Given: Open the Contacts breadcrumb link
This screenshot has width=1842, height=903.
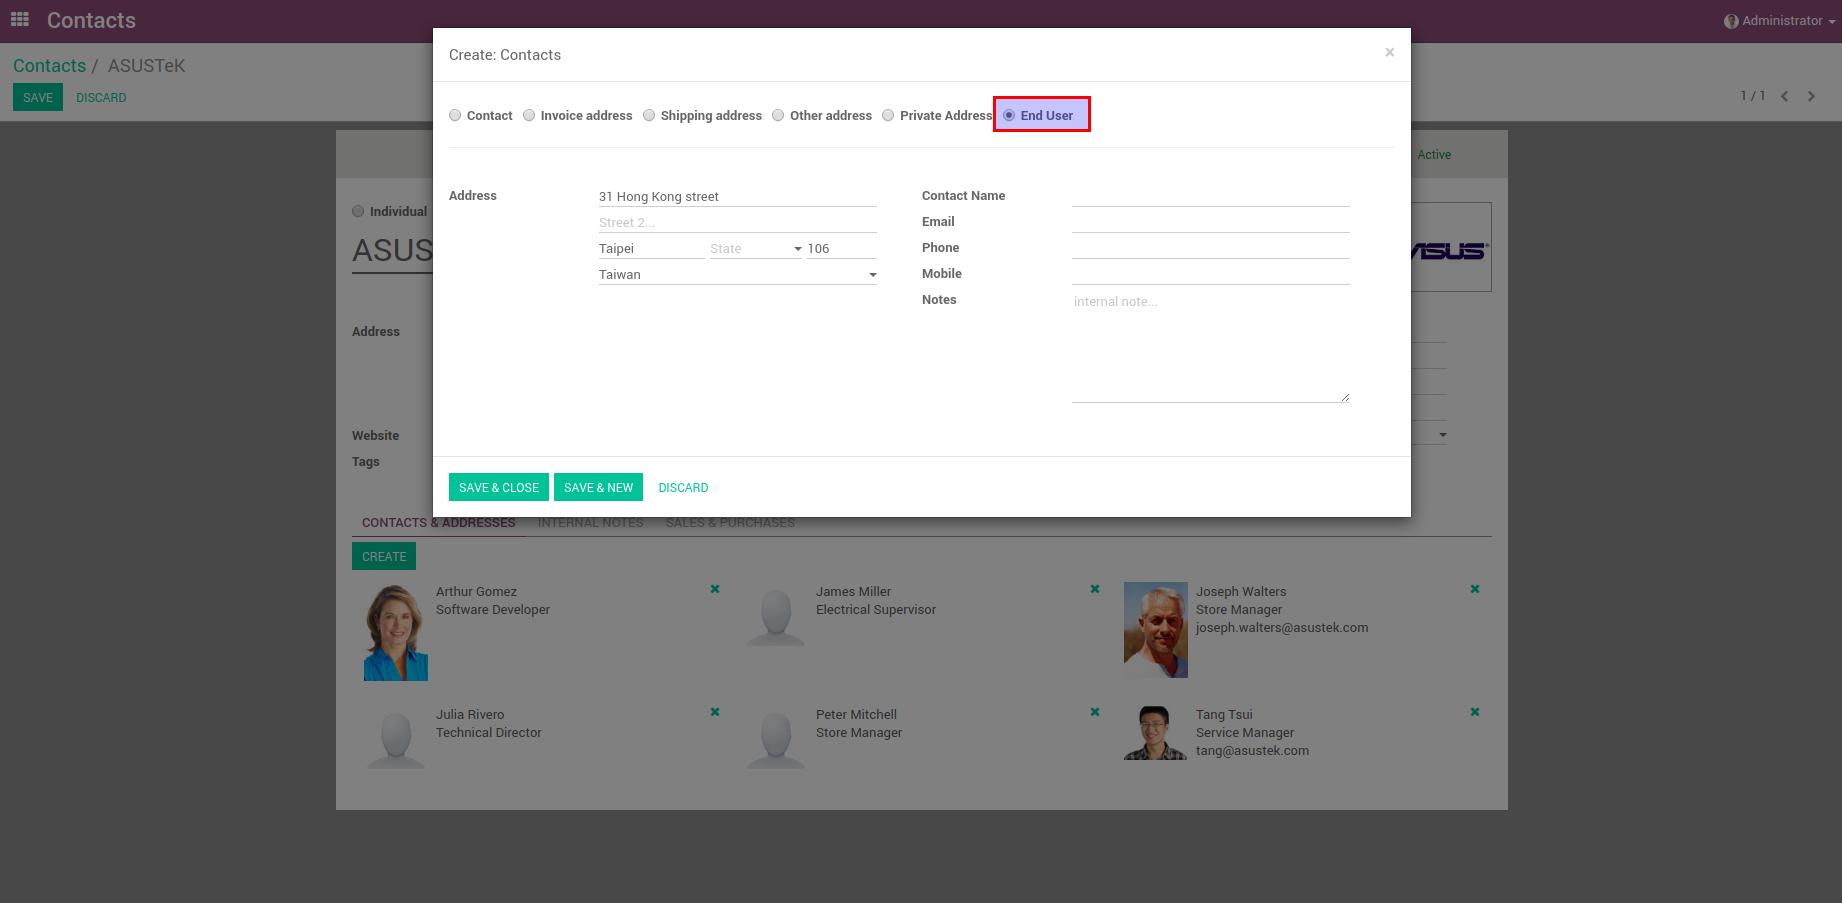Looking at the screenshot, I should point(50,66).
